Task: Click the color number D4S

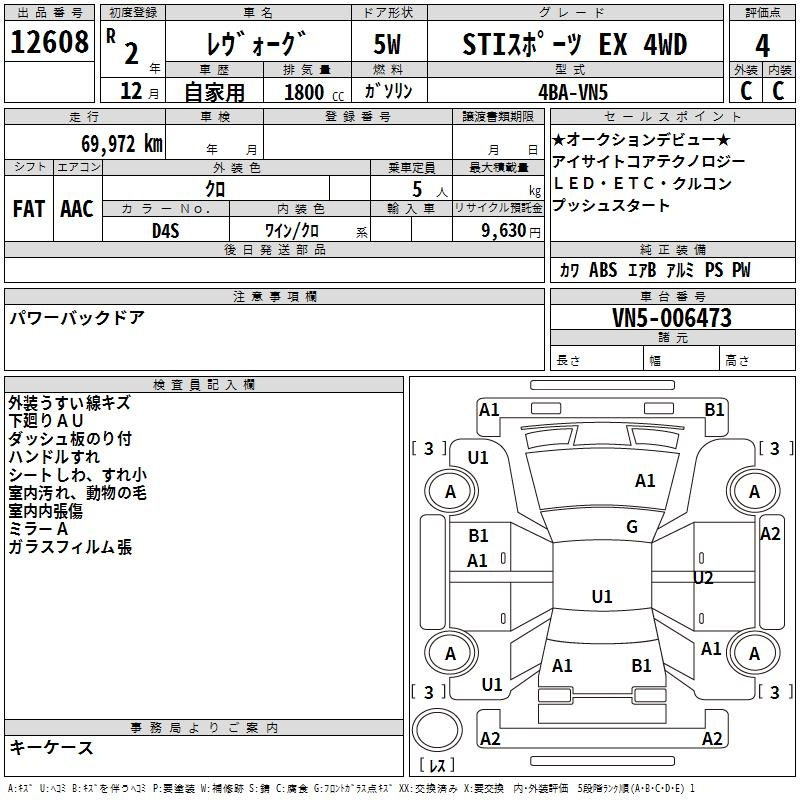Action: (164, 230)
